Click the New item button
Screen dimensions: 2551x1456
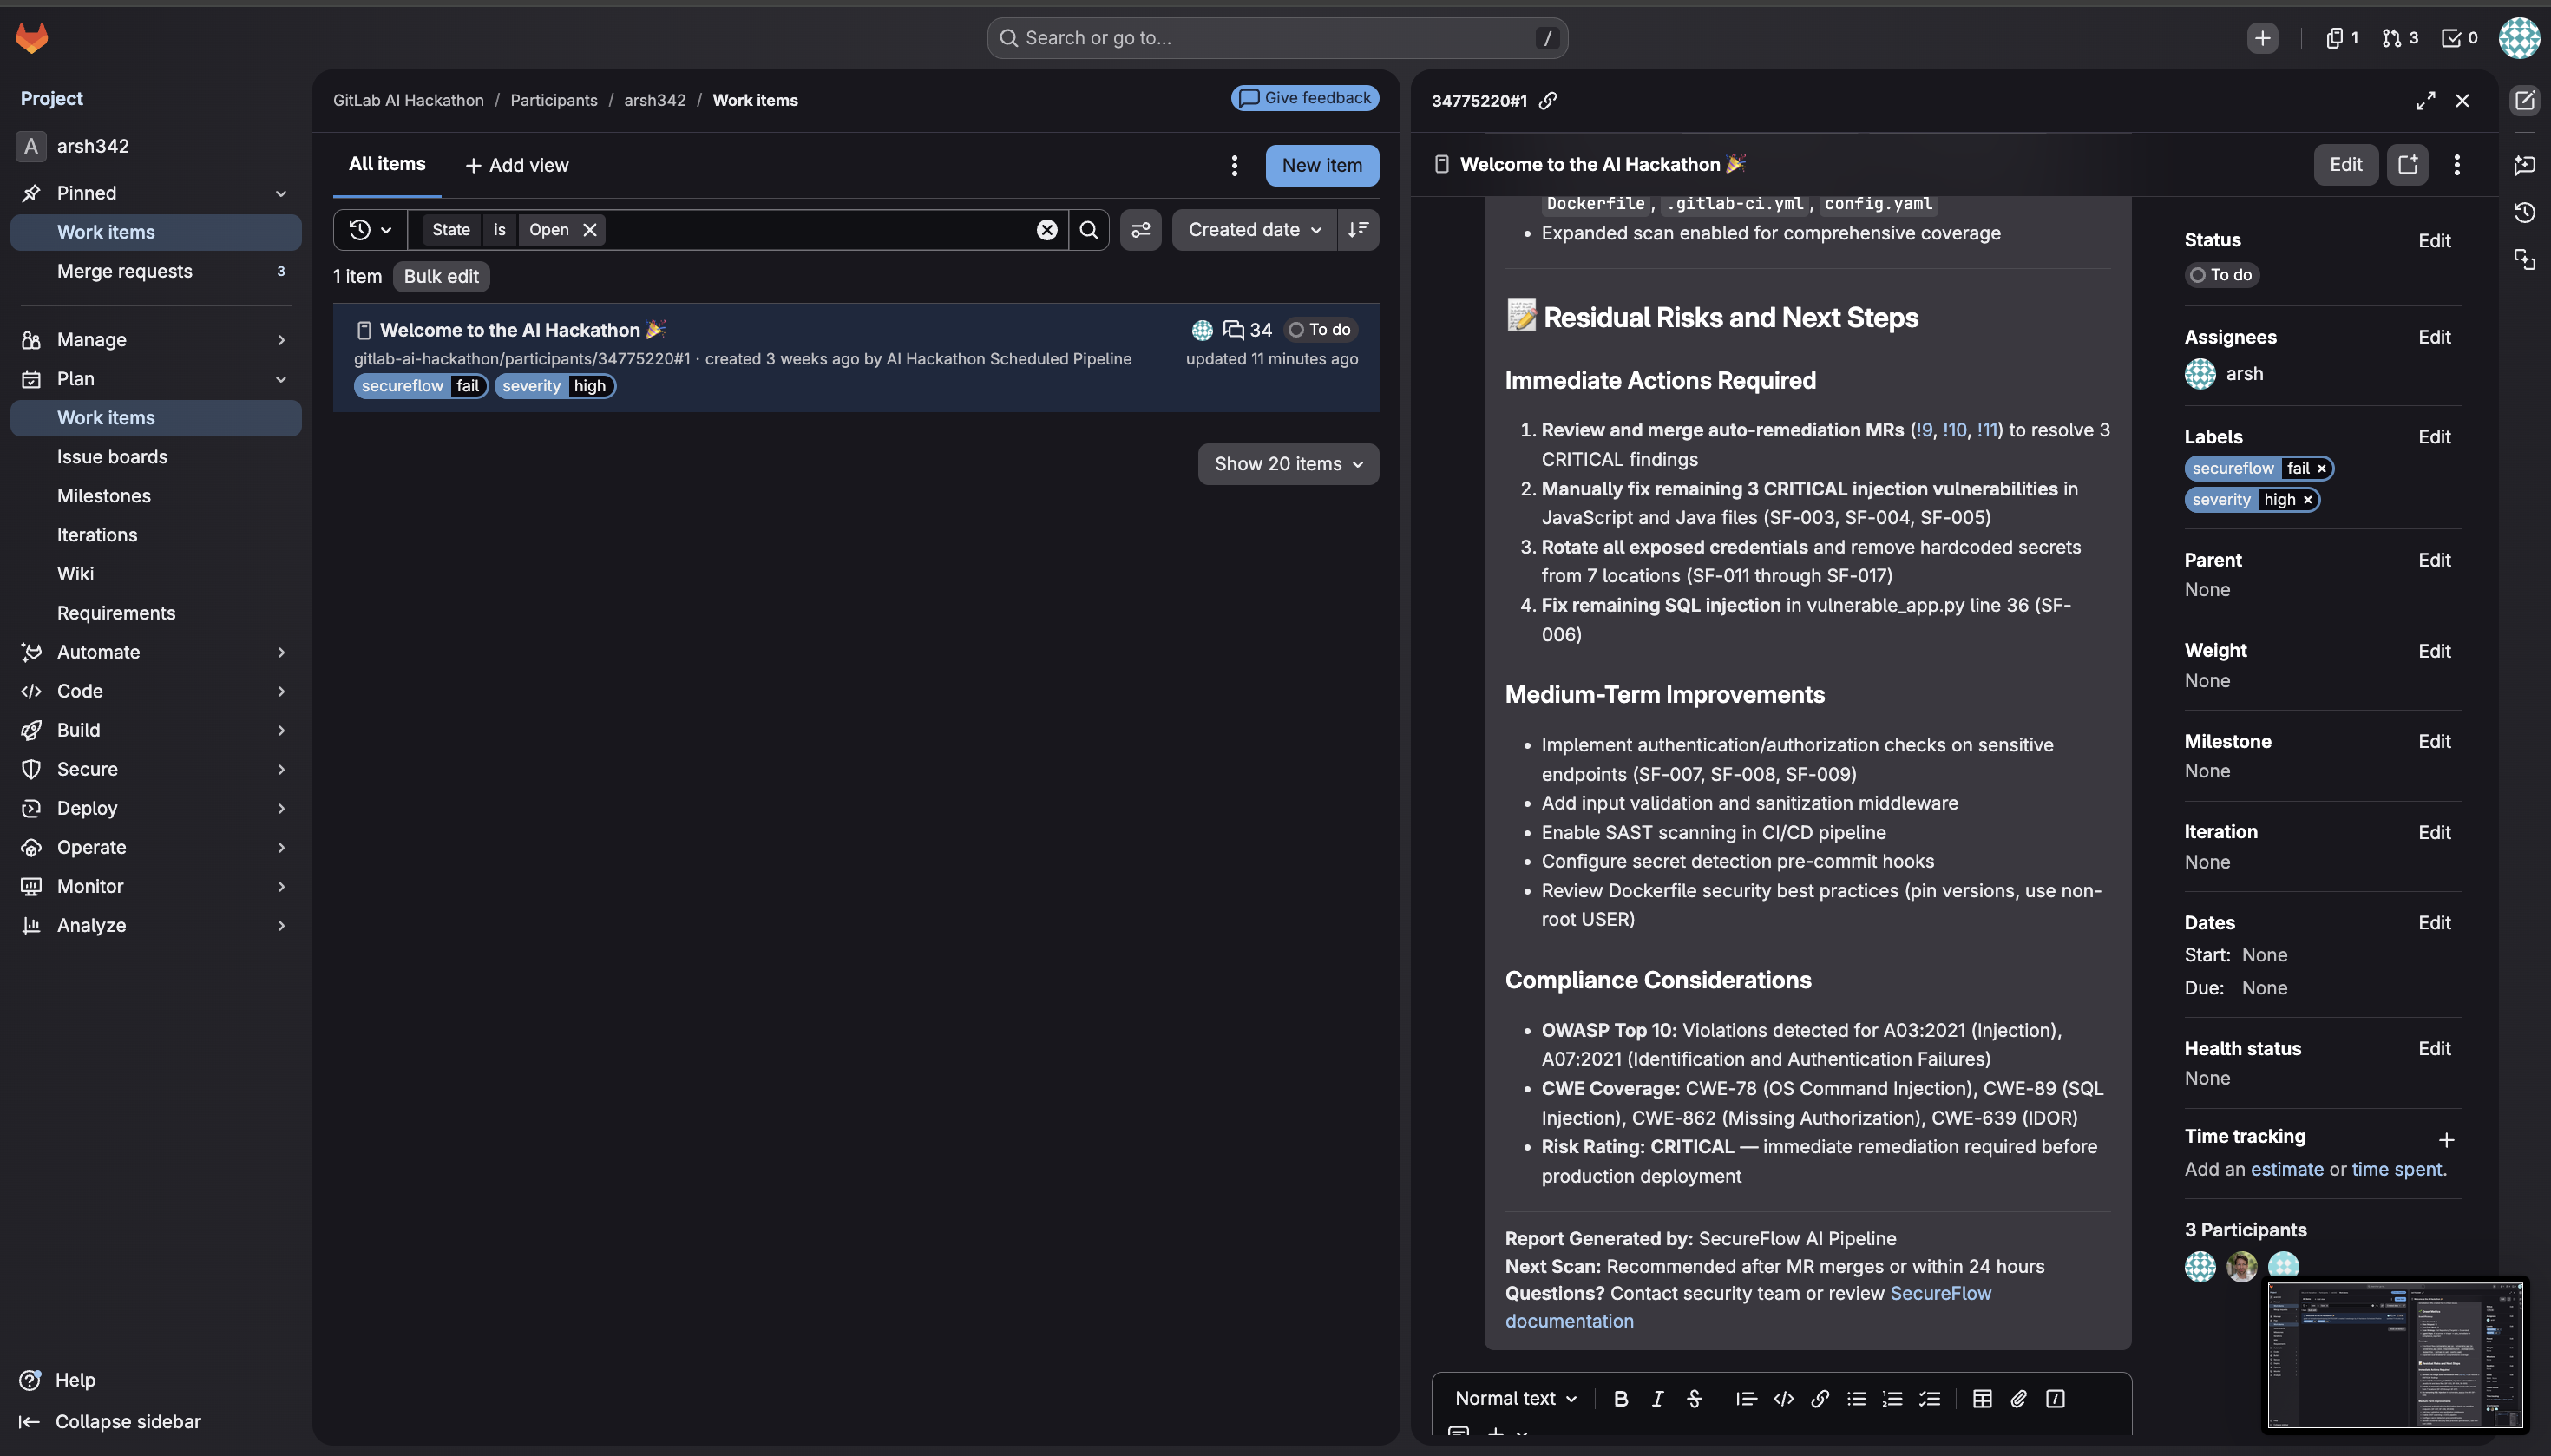pos(1321,166)
